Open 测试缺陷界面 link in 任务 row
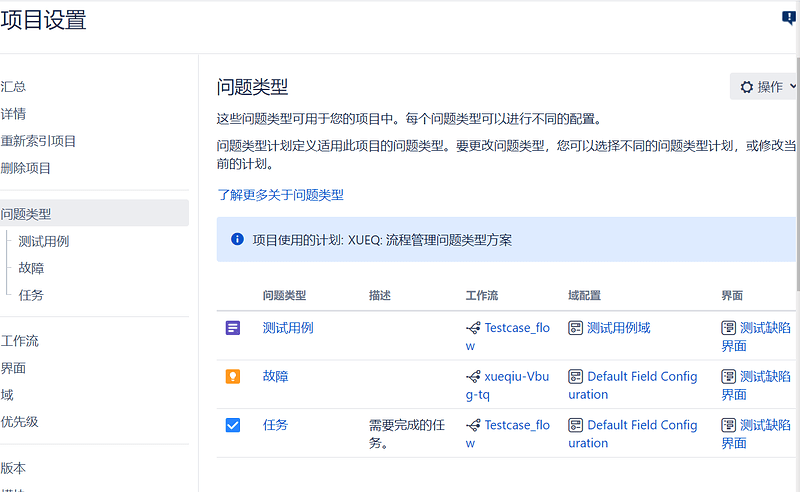Screen dimensions: 800x492 coord(757,434)
